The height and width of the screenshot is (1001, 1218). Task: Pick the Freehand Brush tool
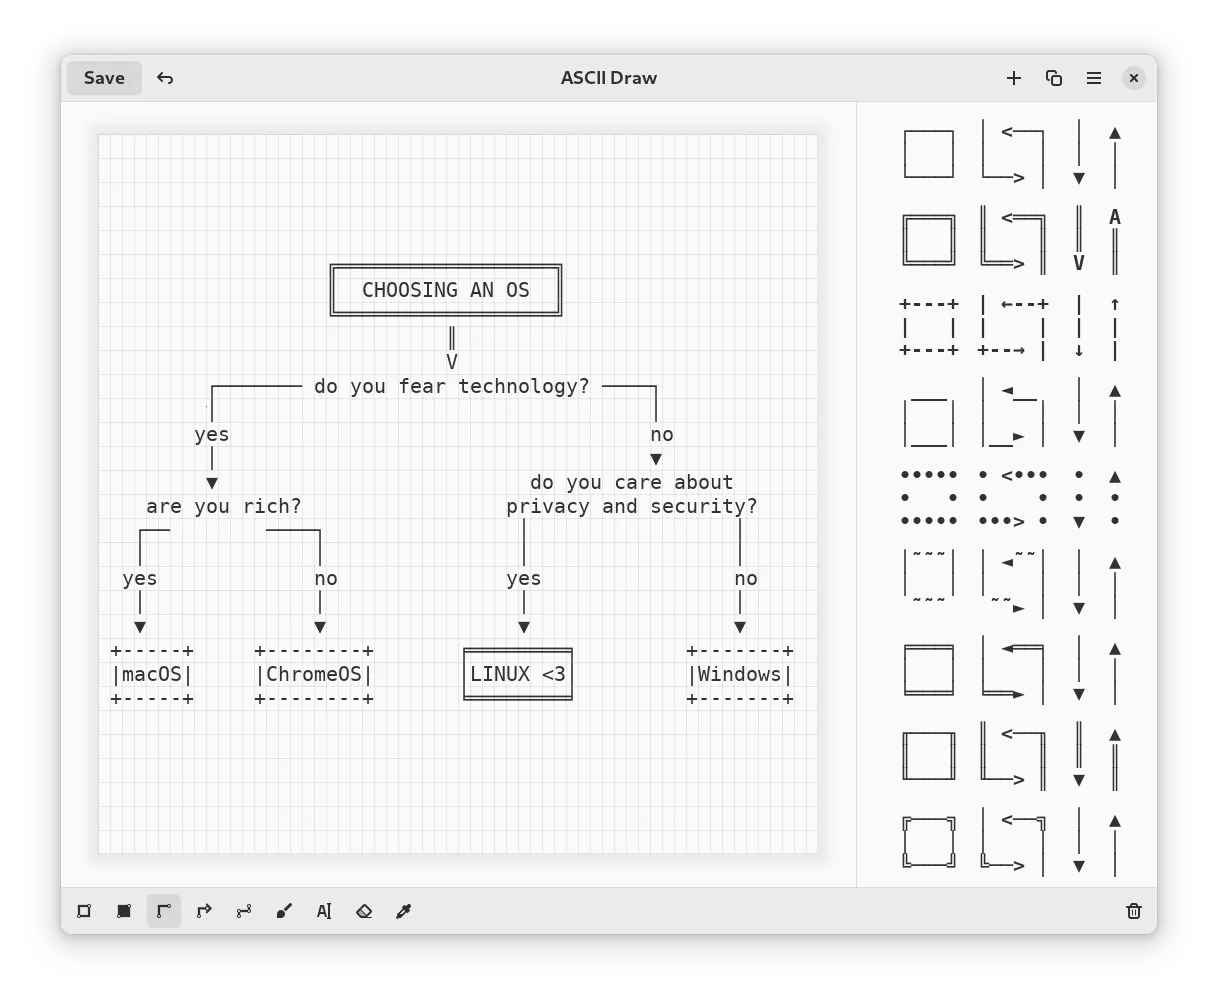pyautogui.click(x=284, y=911)
